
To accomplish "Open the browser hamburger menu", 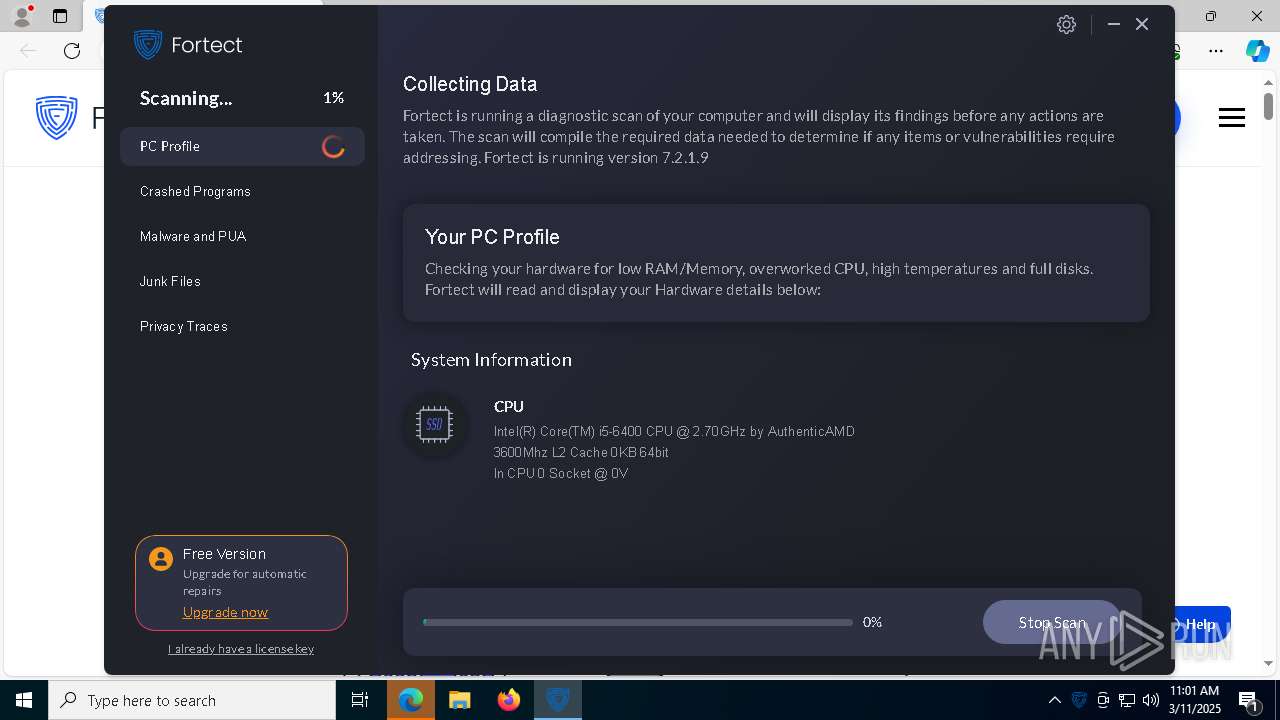I will [1232, 118].
